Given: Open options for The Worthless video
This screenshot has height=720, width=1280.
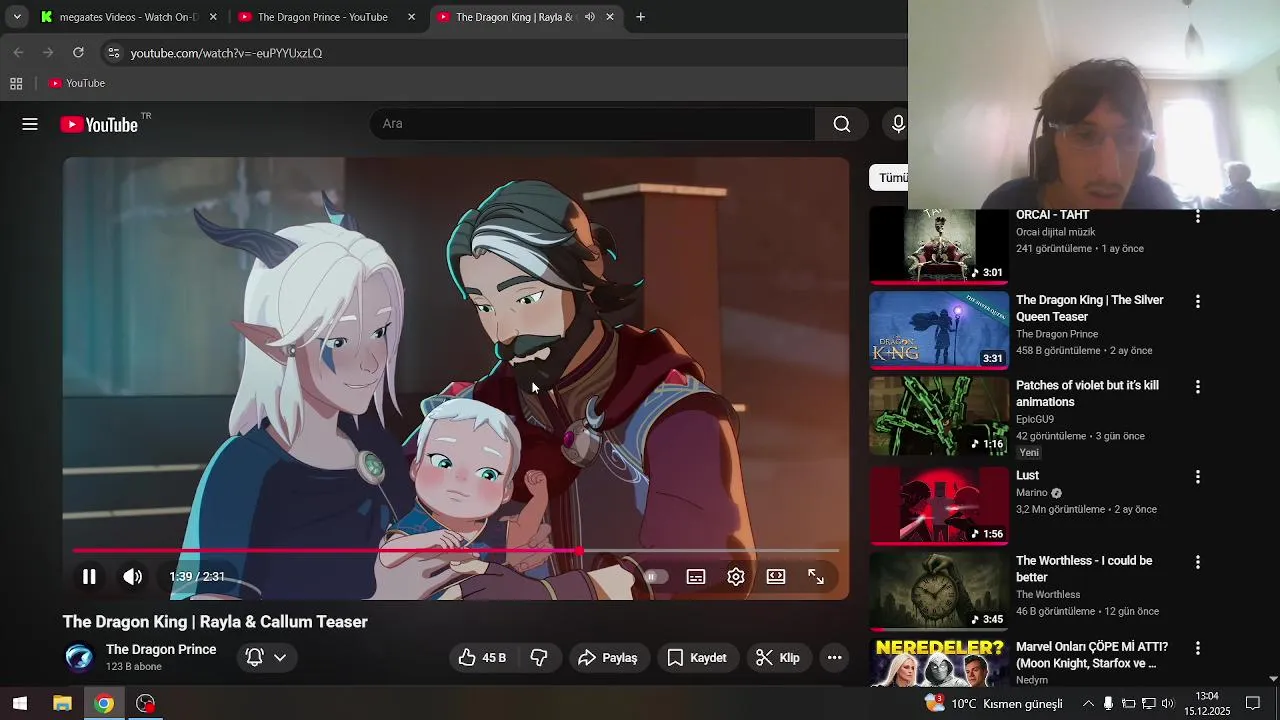Looking at the screenshot, I should 1198,562.
